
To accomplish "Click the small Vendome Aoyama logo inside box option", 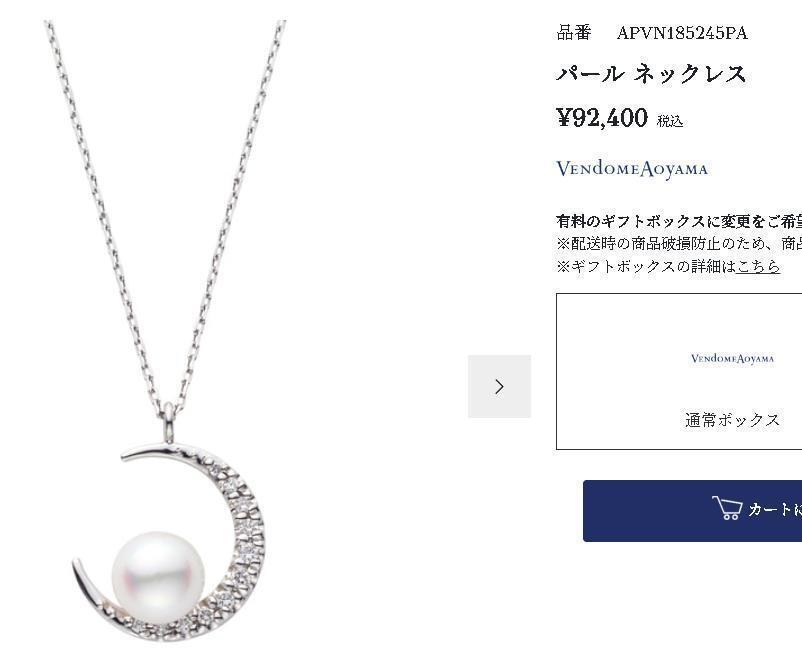I will 732,358.
